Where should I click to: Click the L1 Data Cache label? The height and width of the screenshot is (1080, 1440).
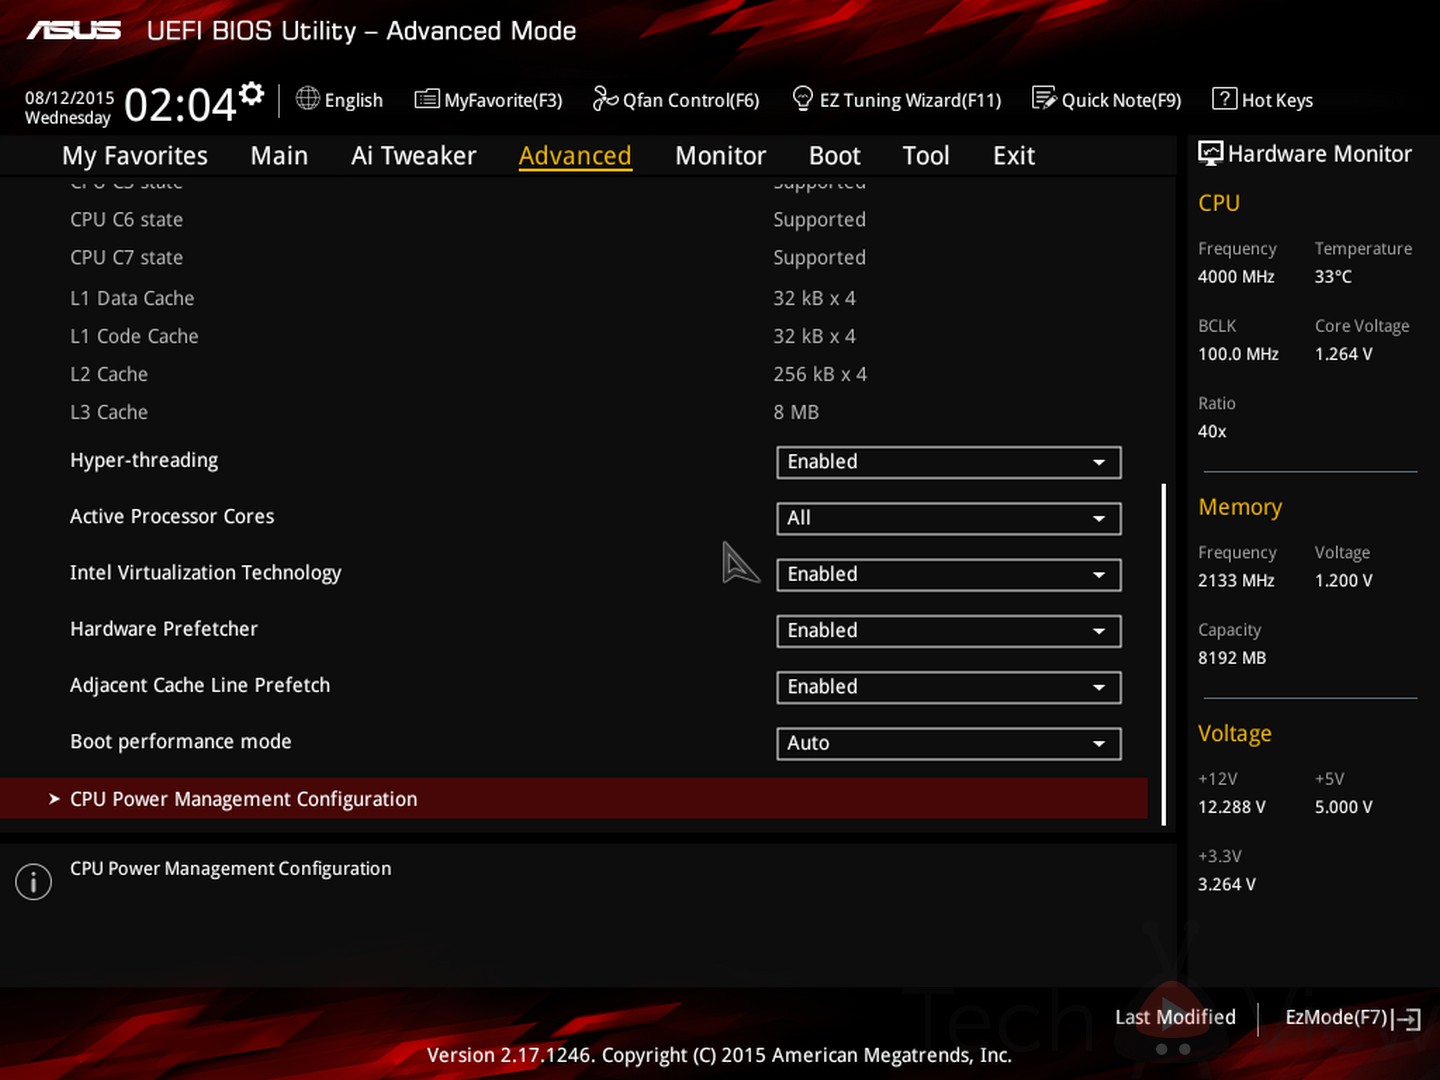click(x=132, y=298)
